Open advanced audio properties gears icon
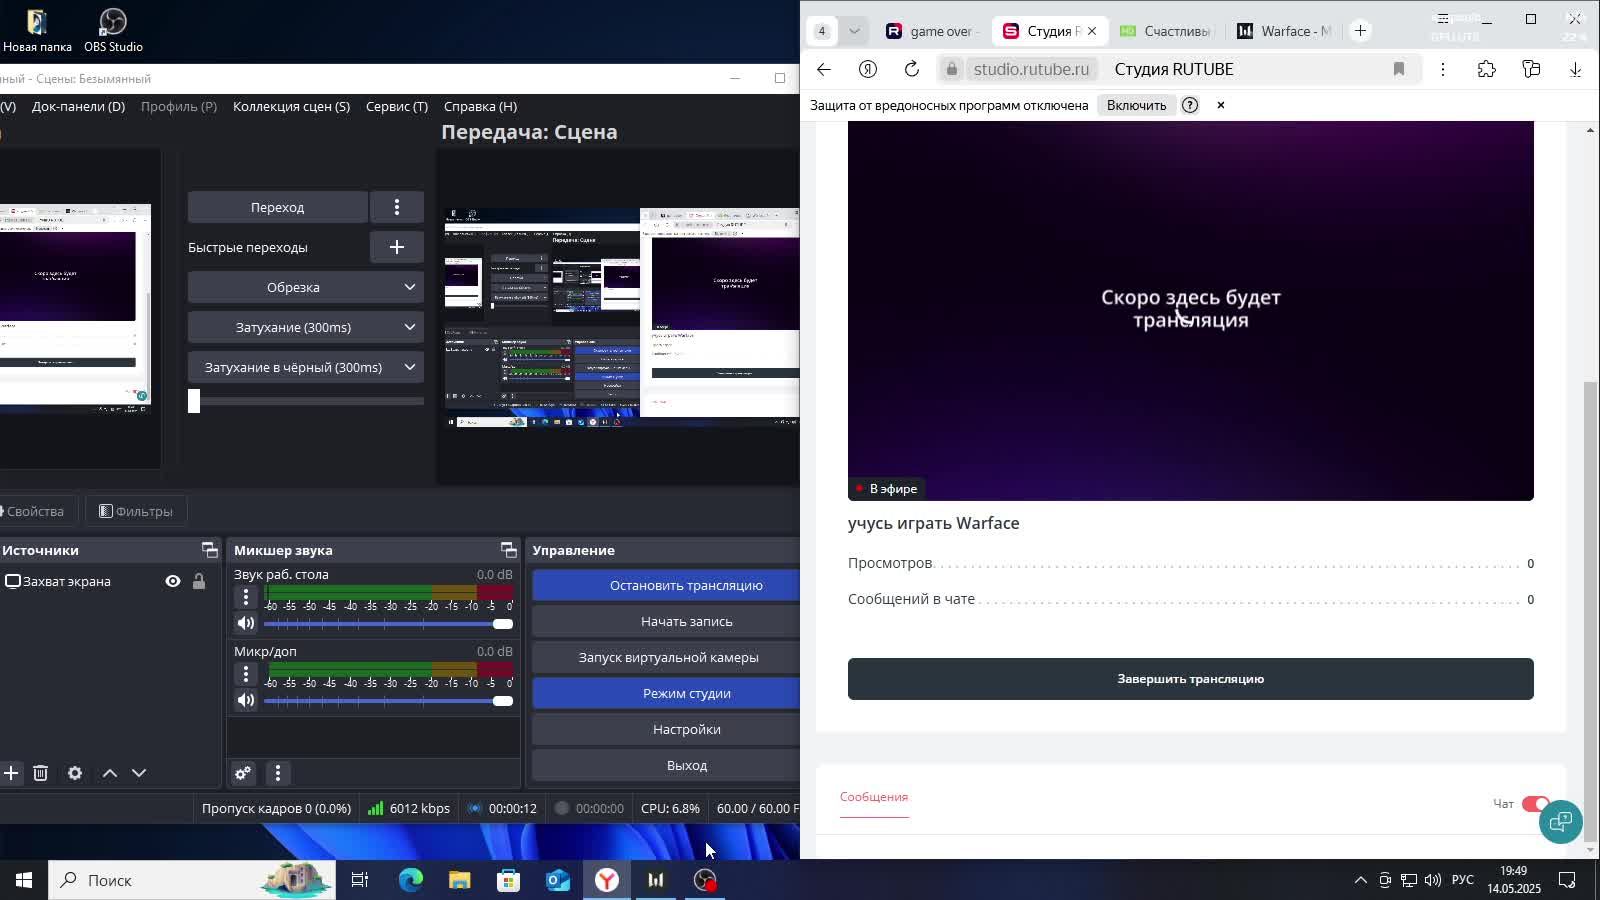Image resolution: width=1600 pixels, height=900 pixels. tap(243, 773)
